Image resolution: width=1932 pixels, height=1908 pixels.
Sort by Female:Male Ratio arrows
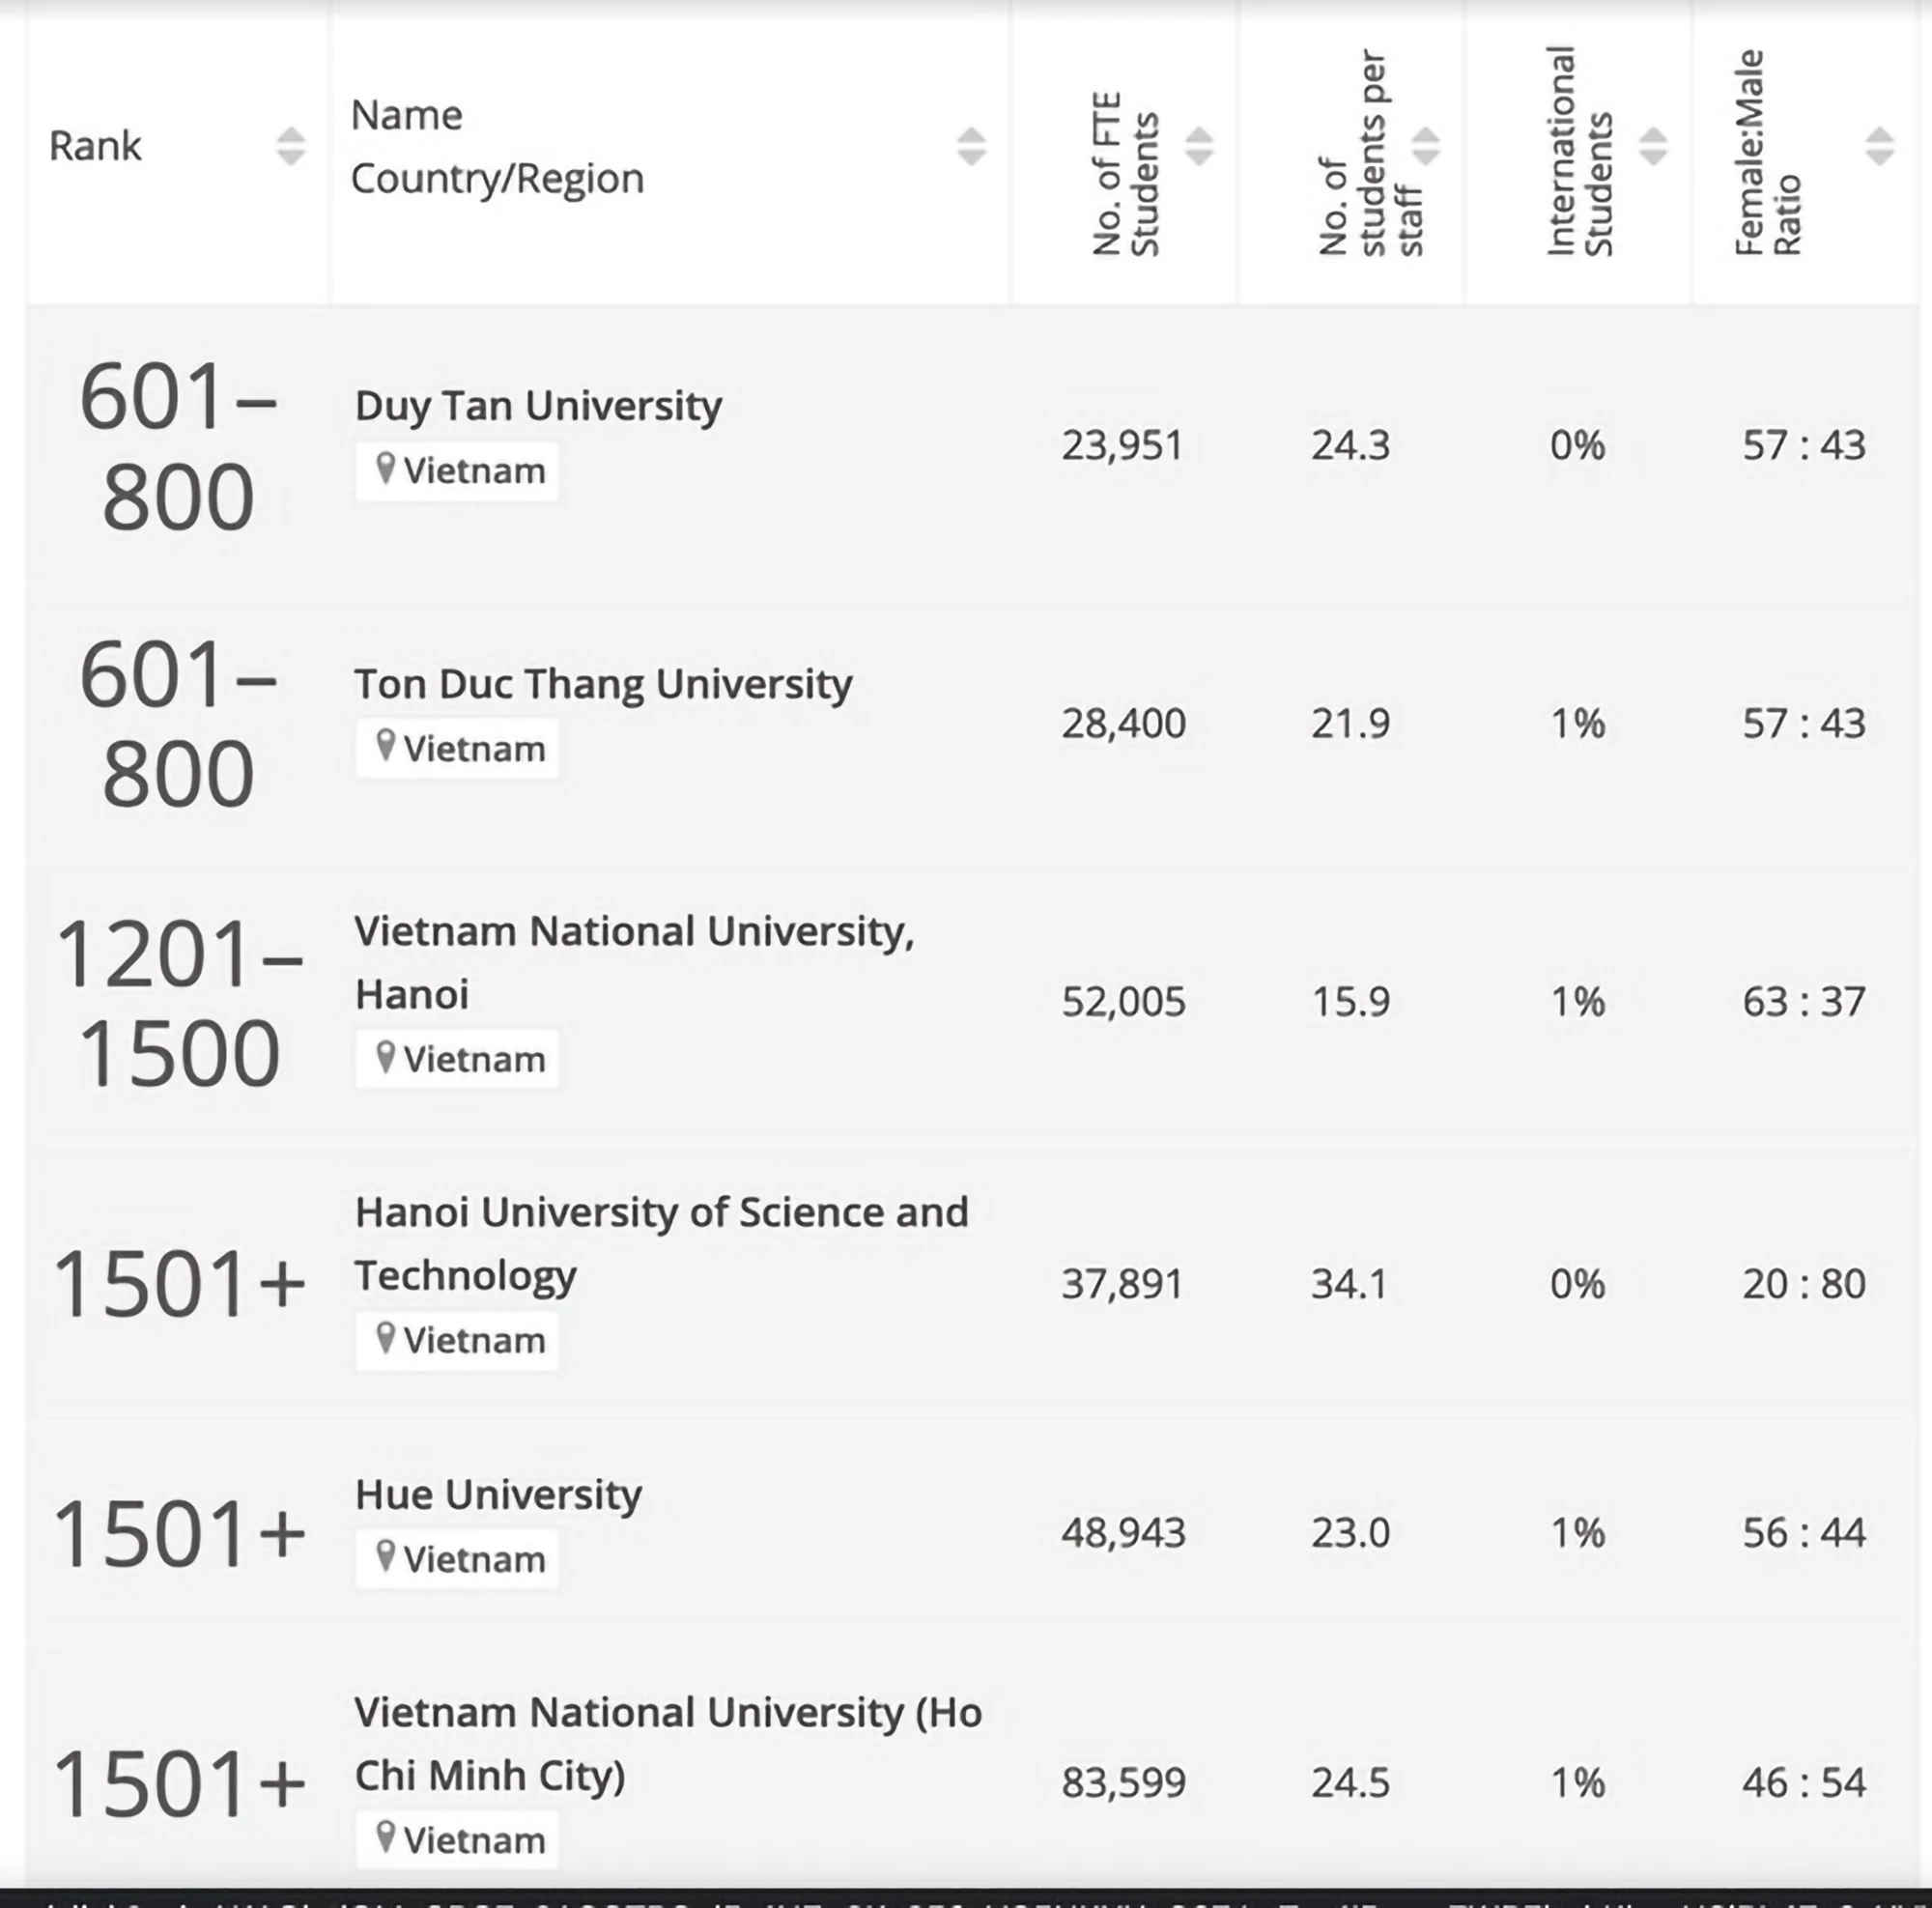[1879, 146]
